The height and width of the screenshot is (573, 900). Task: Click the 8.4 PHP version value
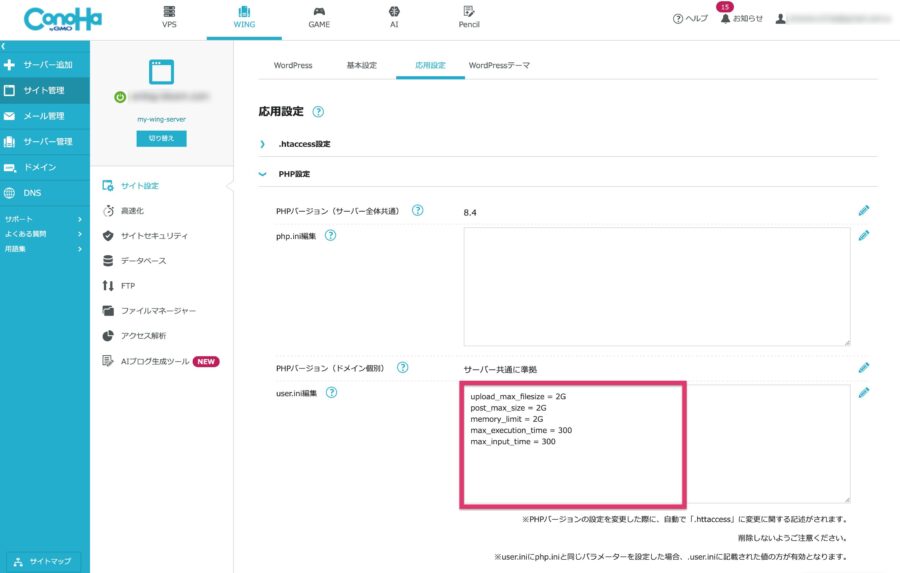pos(470,212)
